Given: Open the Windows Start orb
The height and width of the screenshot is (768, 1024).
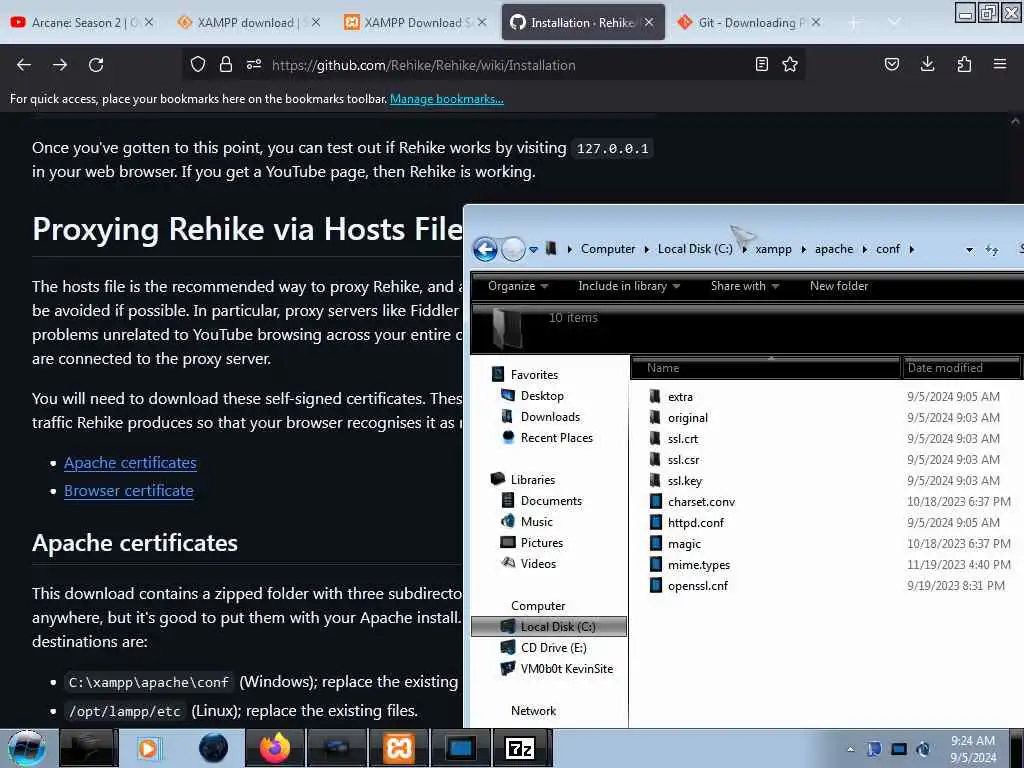Looking at the screenshot, I should (x=26, y=748).
